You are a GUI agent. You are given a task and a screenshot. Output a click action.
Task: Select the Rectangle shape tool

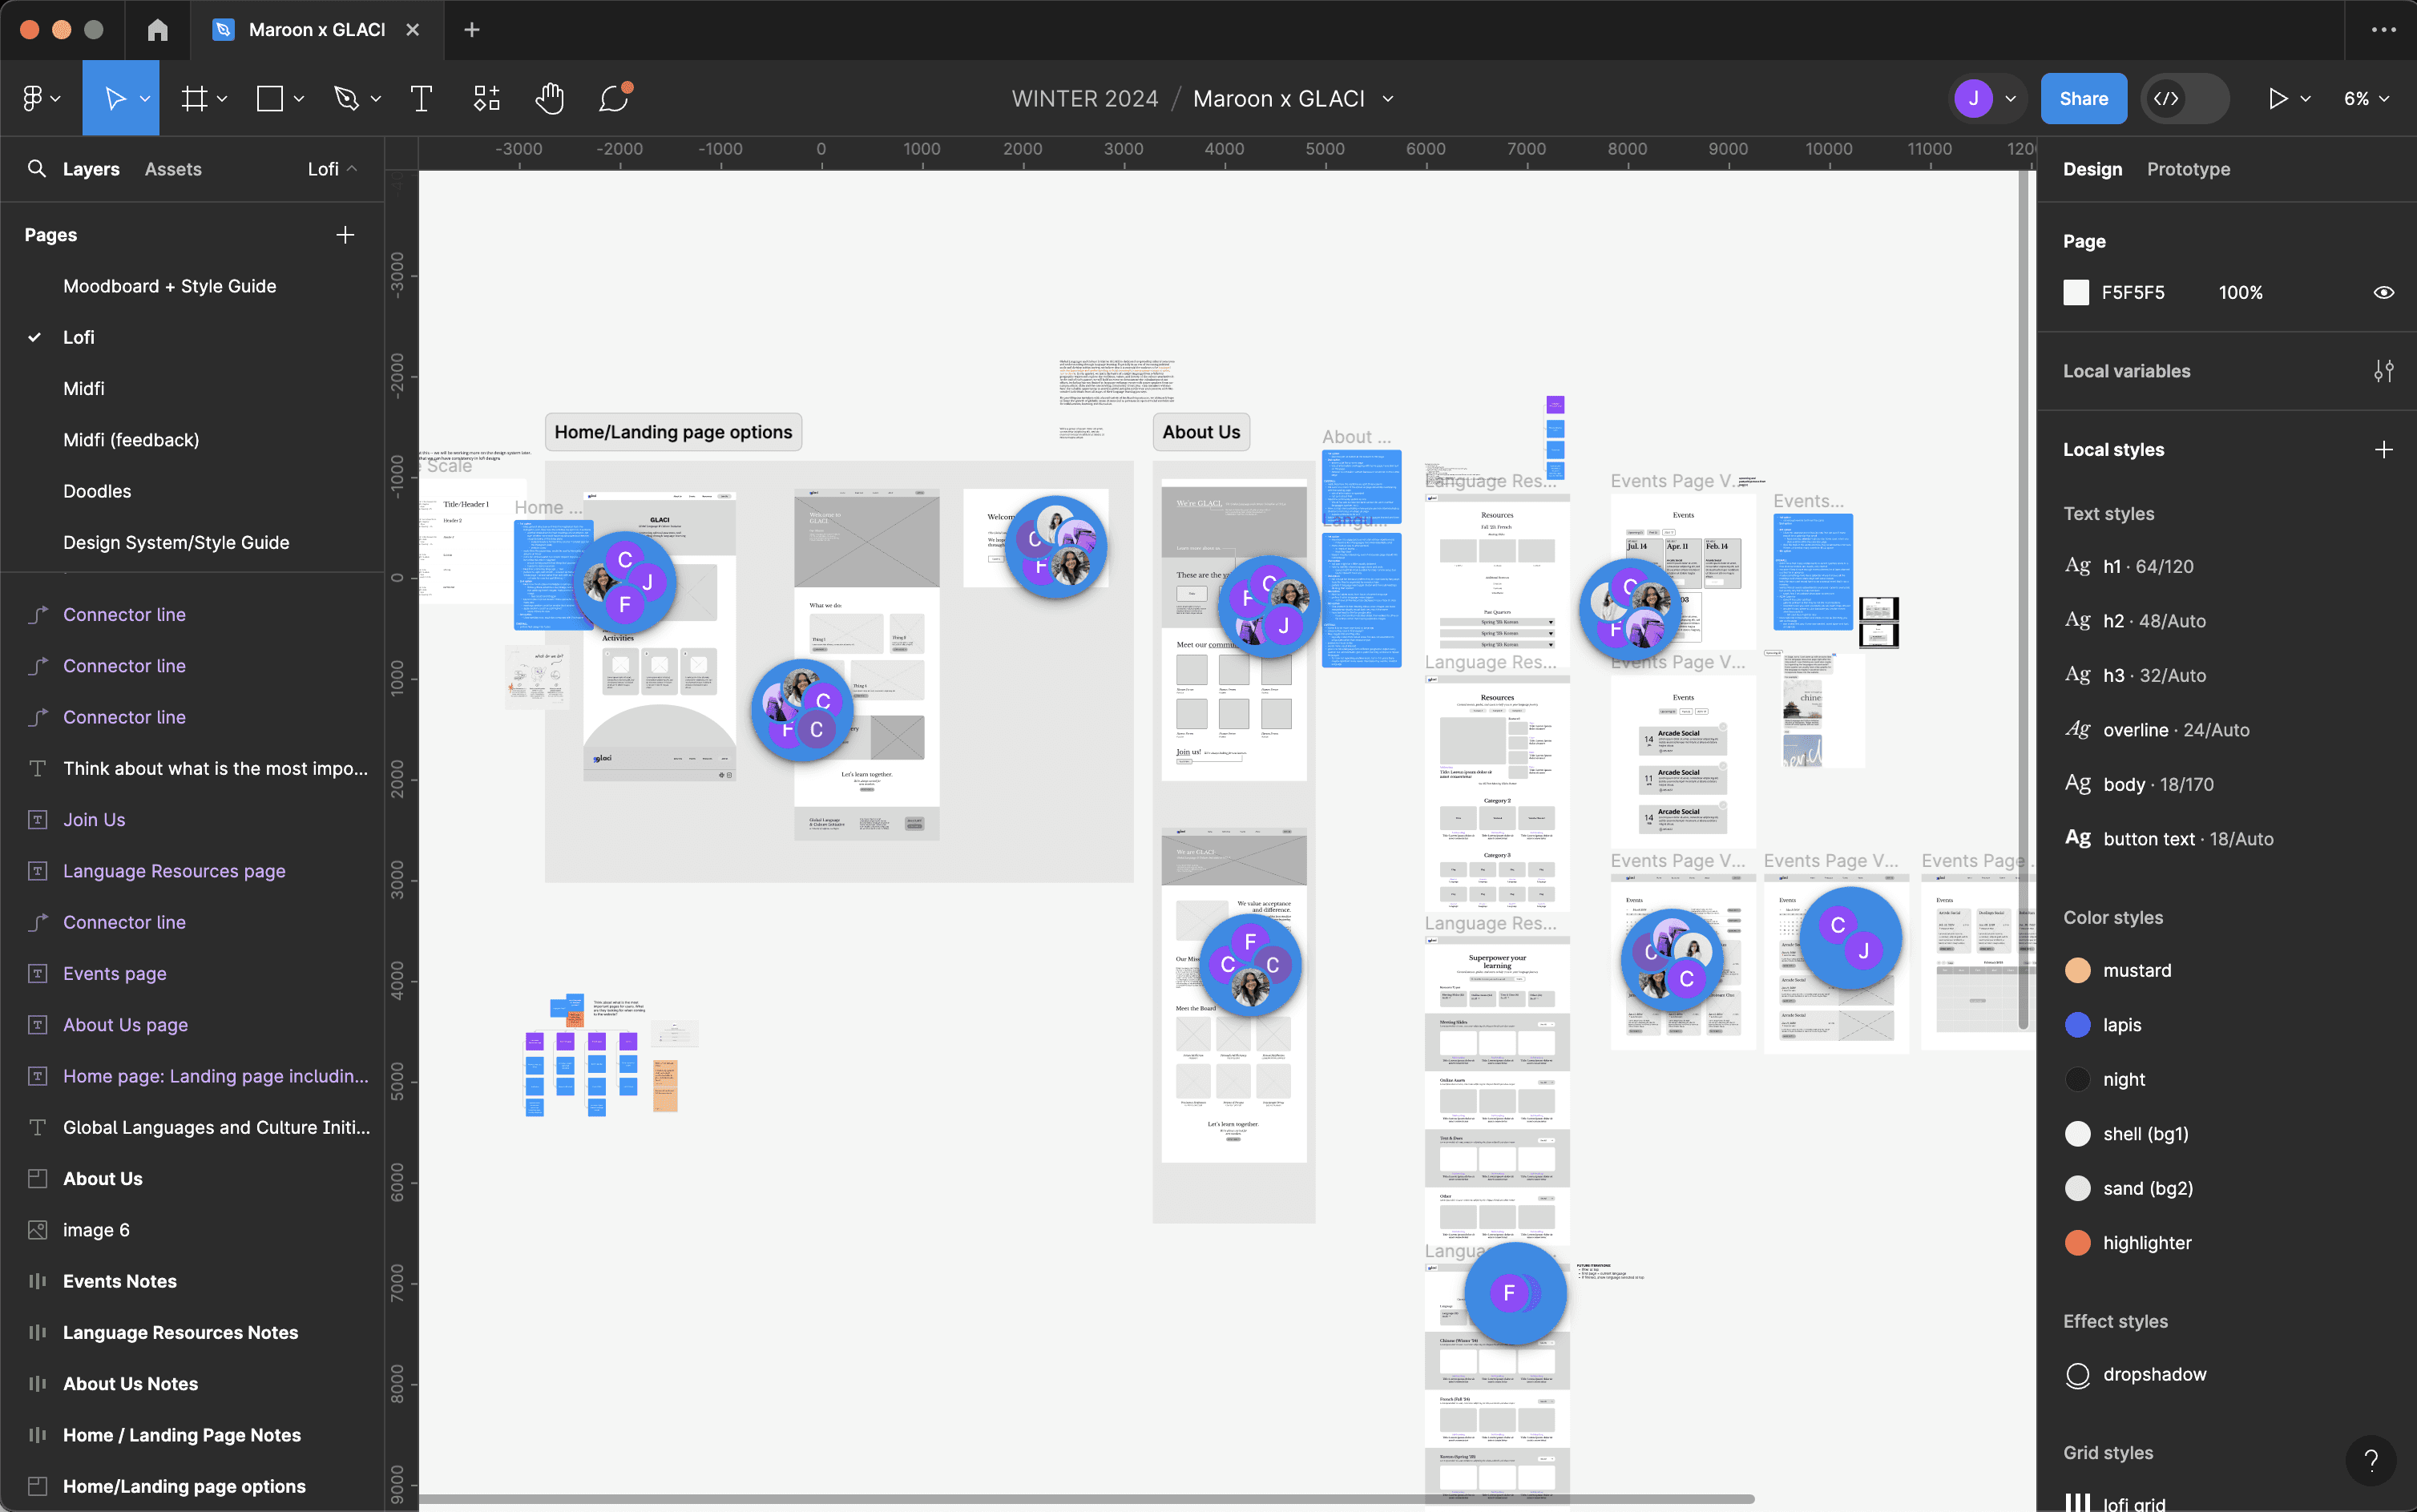tap(270, 98)
